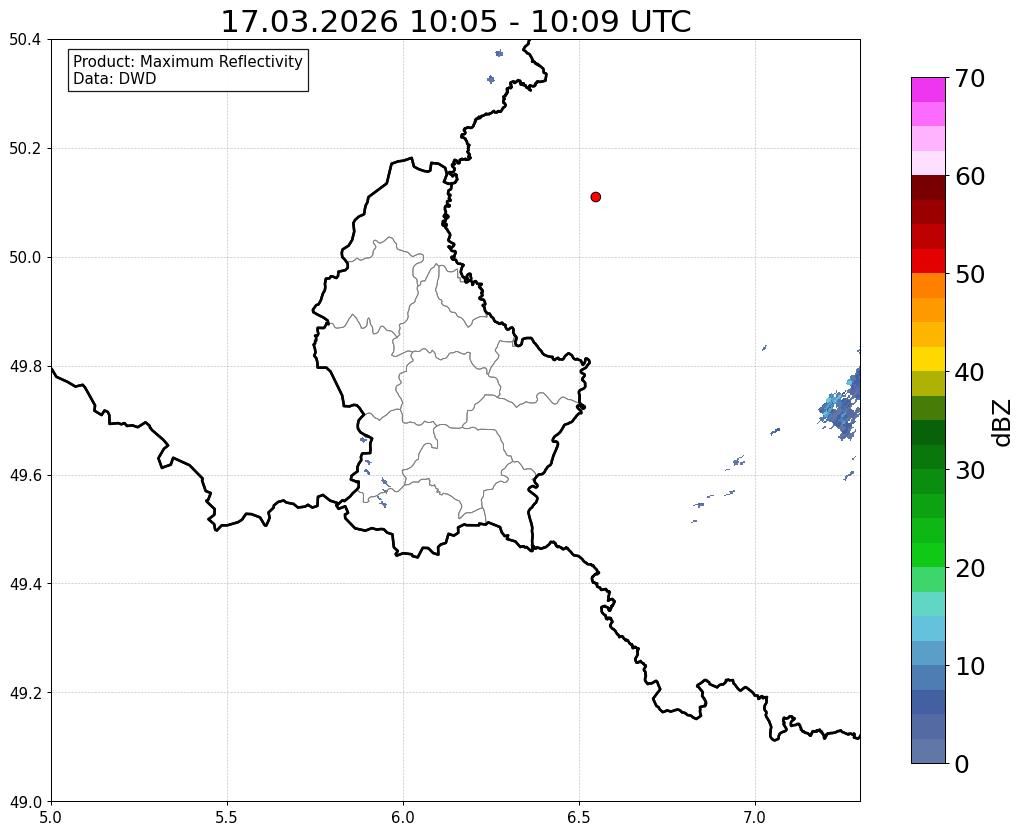Click the latitude tick label 49.6
1023x834 pixels.
pos(25,475)
